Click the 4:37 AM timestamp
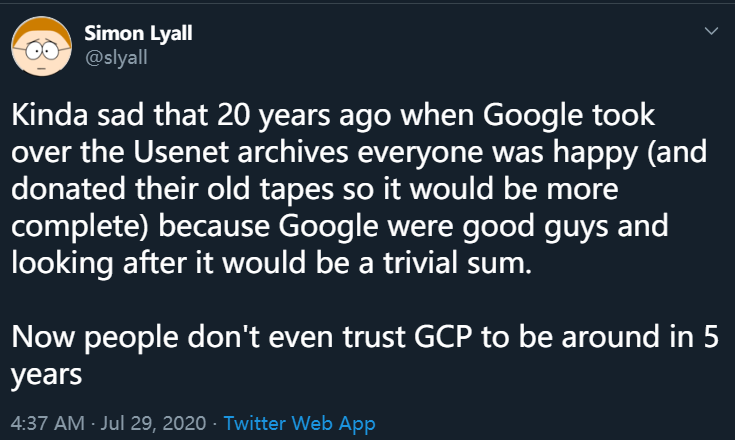The width and height of the screenshot is (735, 440). (45, 423)
